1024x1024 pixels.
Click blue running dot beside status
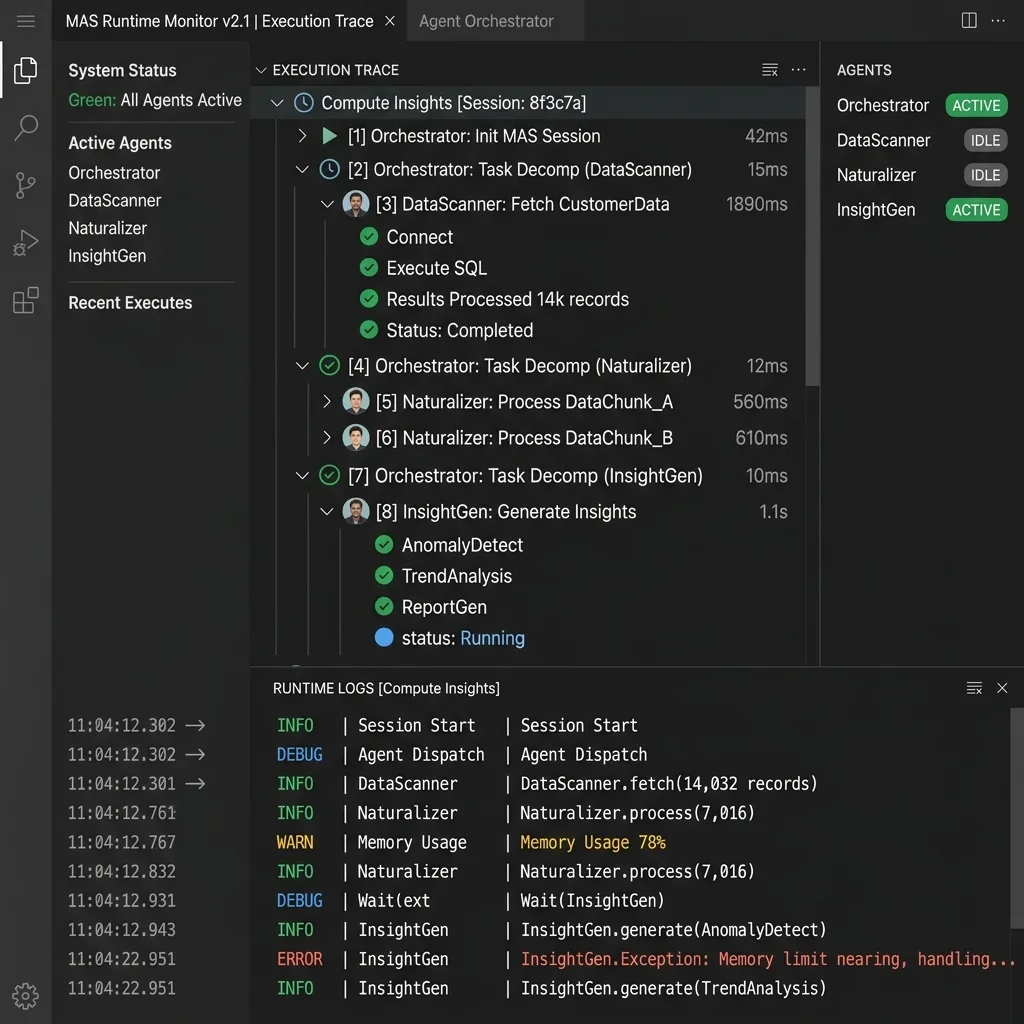[x=384, y=637]
